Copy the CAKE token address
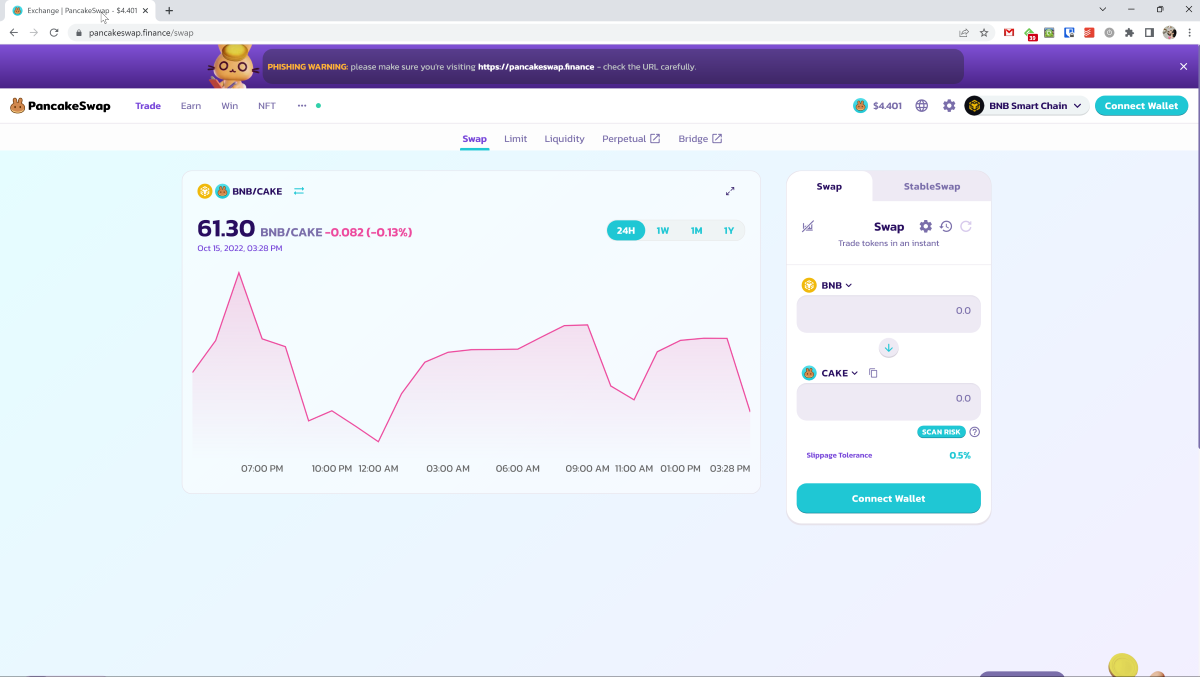Screen dimensions: 1200x677 click(x=873, y=373)
